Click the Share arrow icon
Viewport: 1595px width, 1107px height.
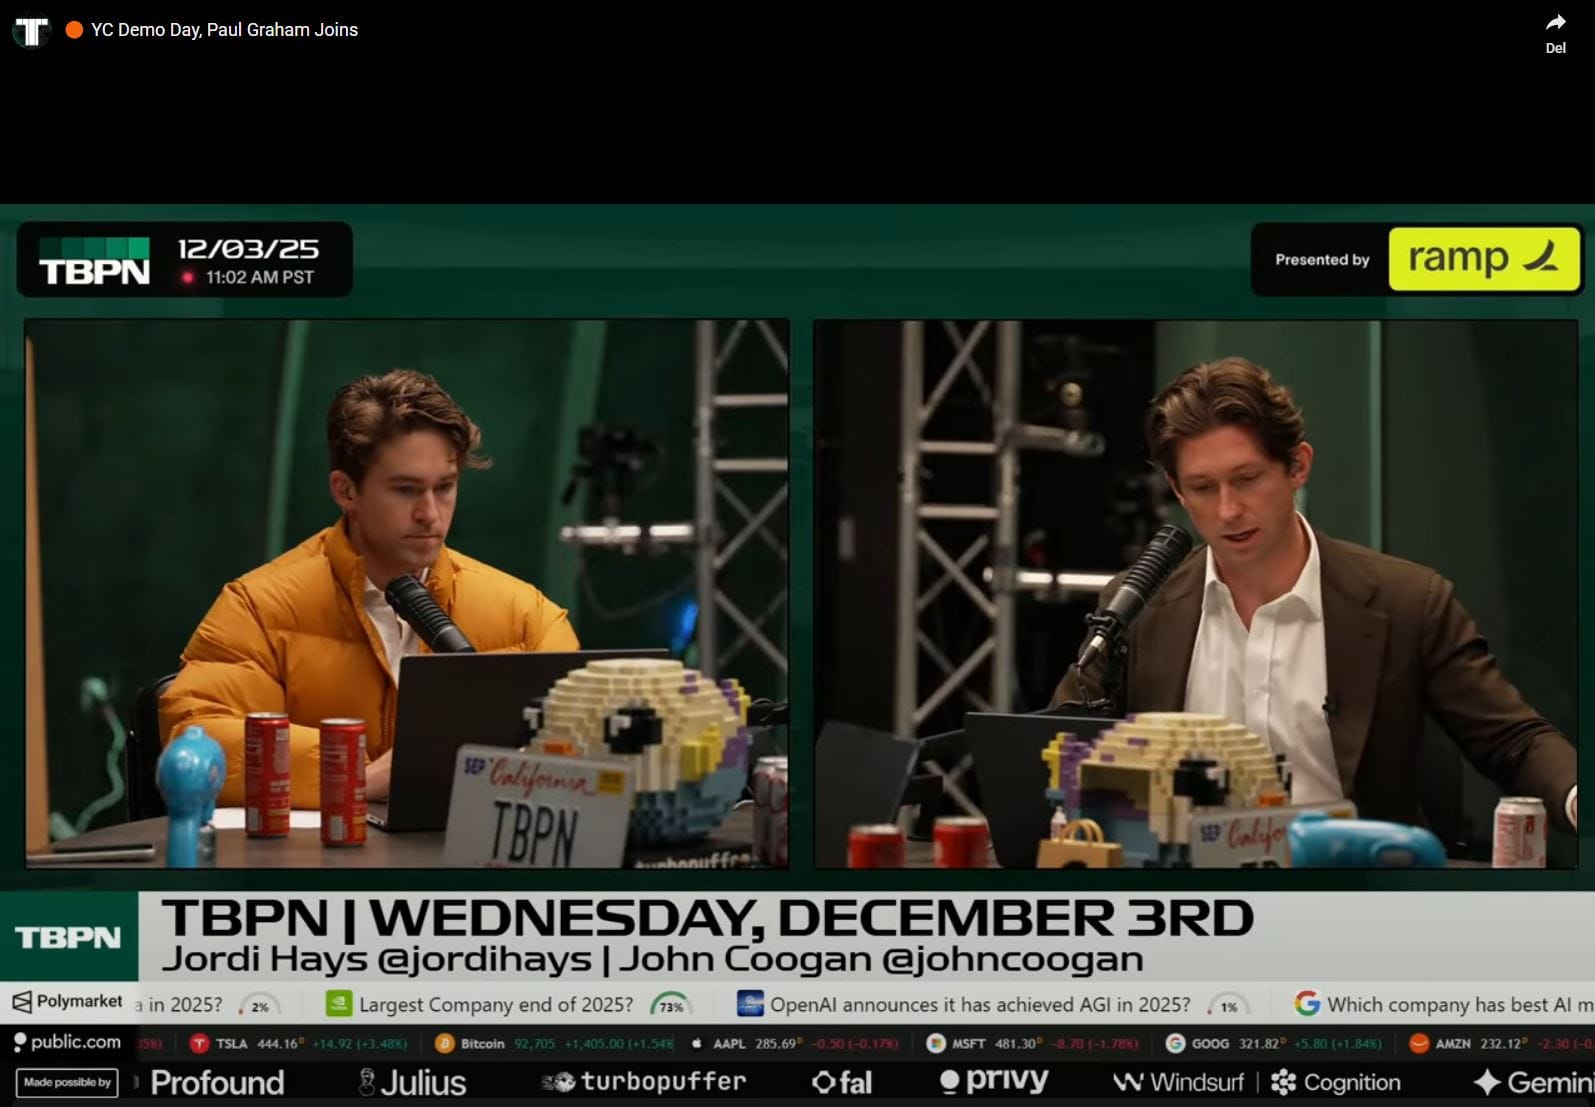click(x=1555, y=23)
